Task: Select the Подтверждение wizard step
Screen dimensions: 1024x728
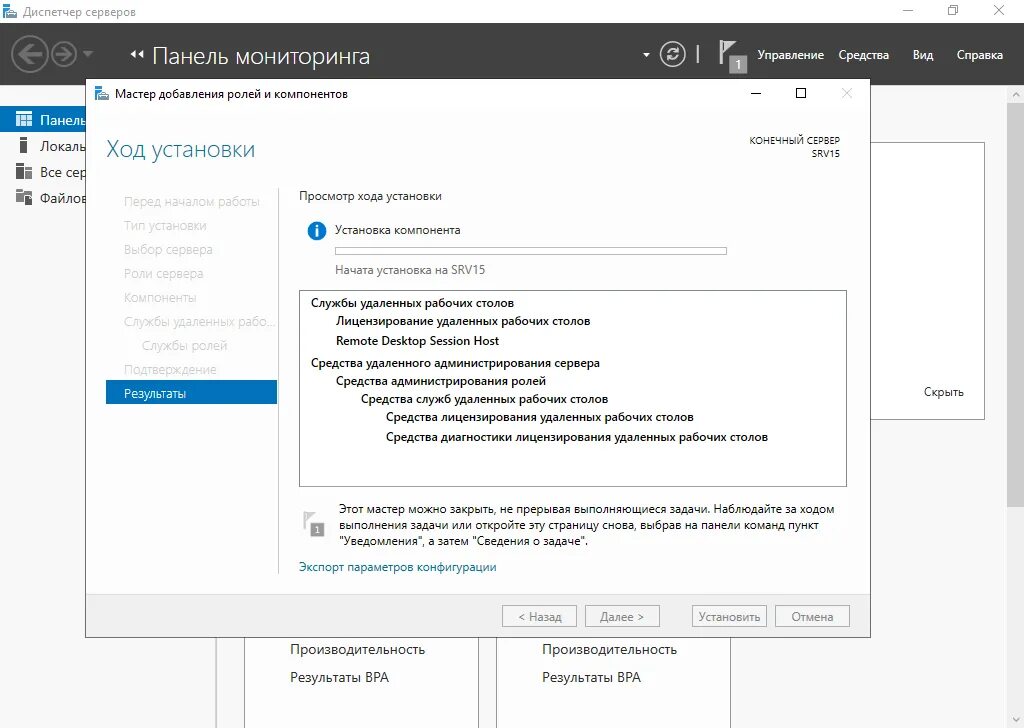Action: coord(170,370)
